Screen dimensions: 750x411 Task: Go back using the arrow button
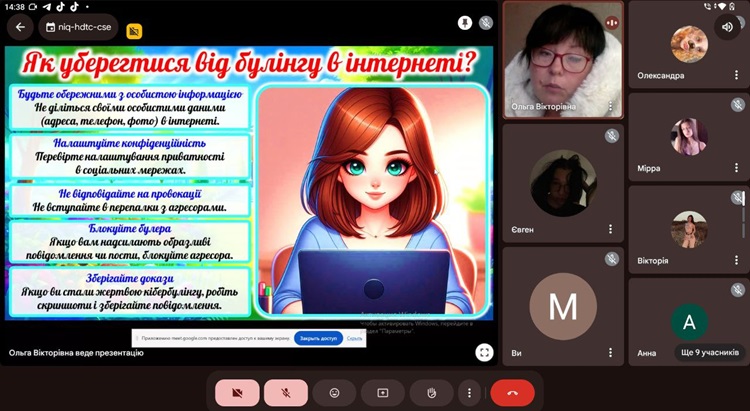point(20,27)
